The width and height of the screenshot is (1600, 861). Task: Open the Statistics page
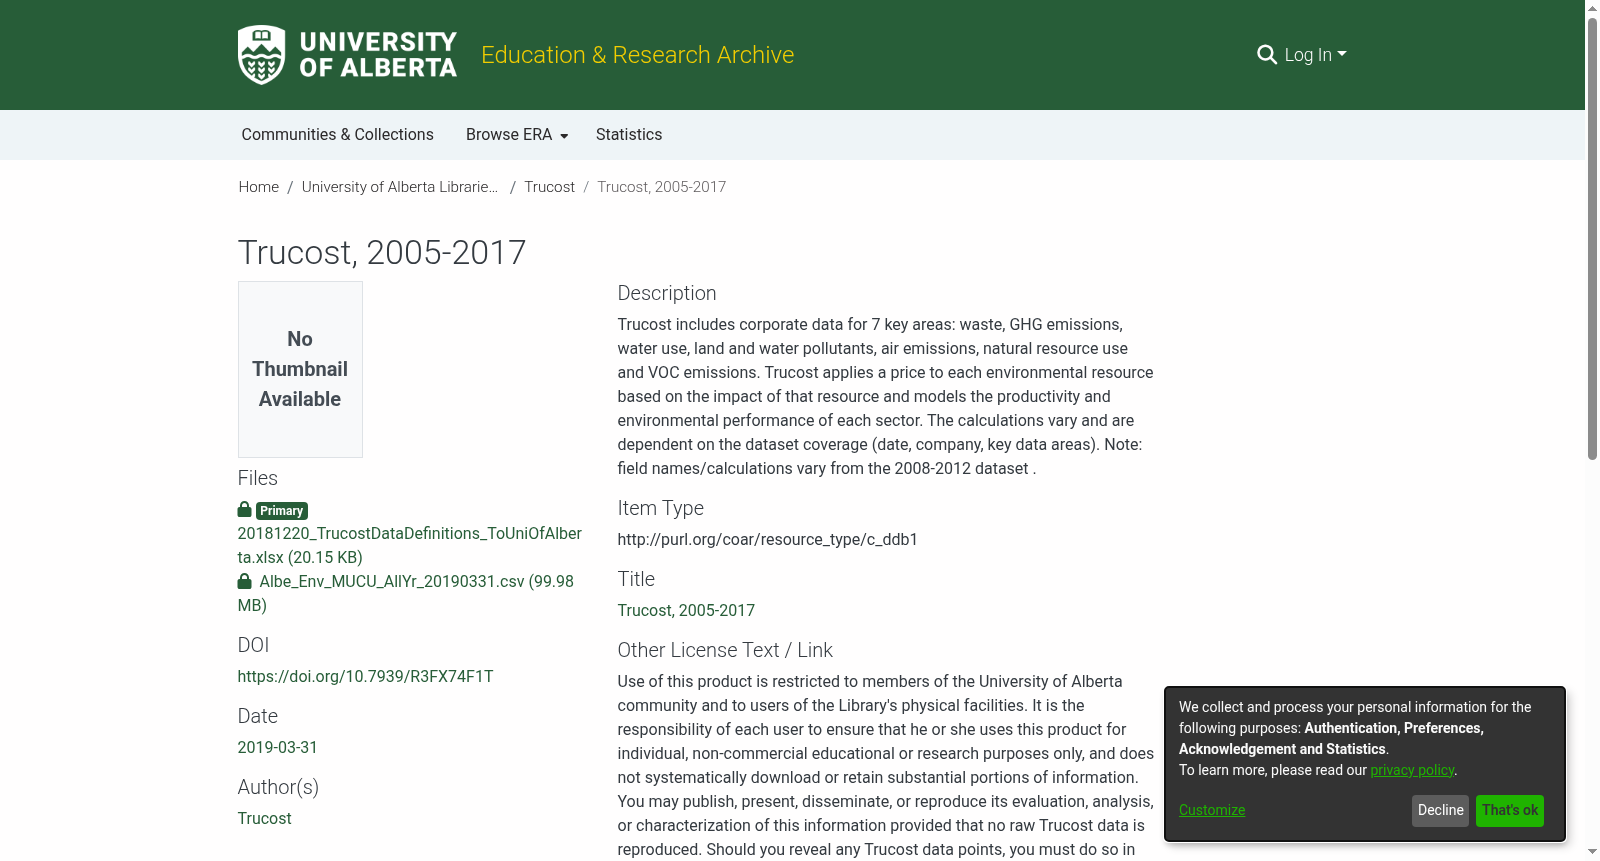[x=629, y=135]
